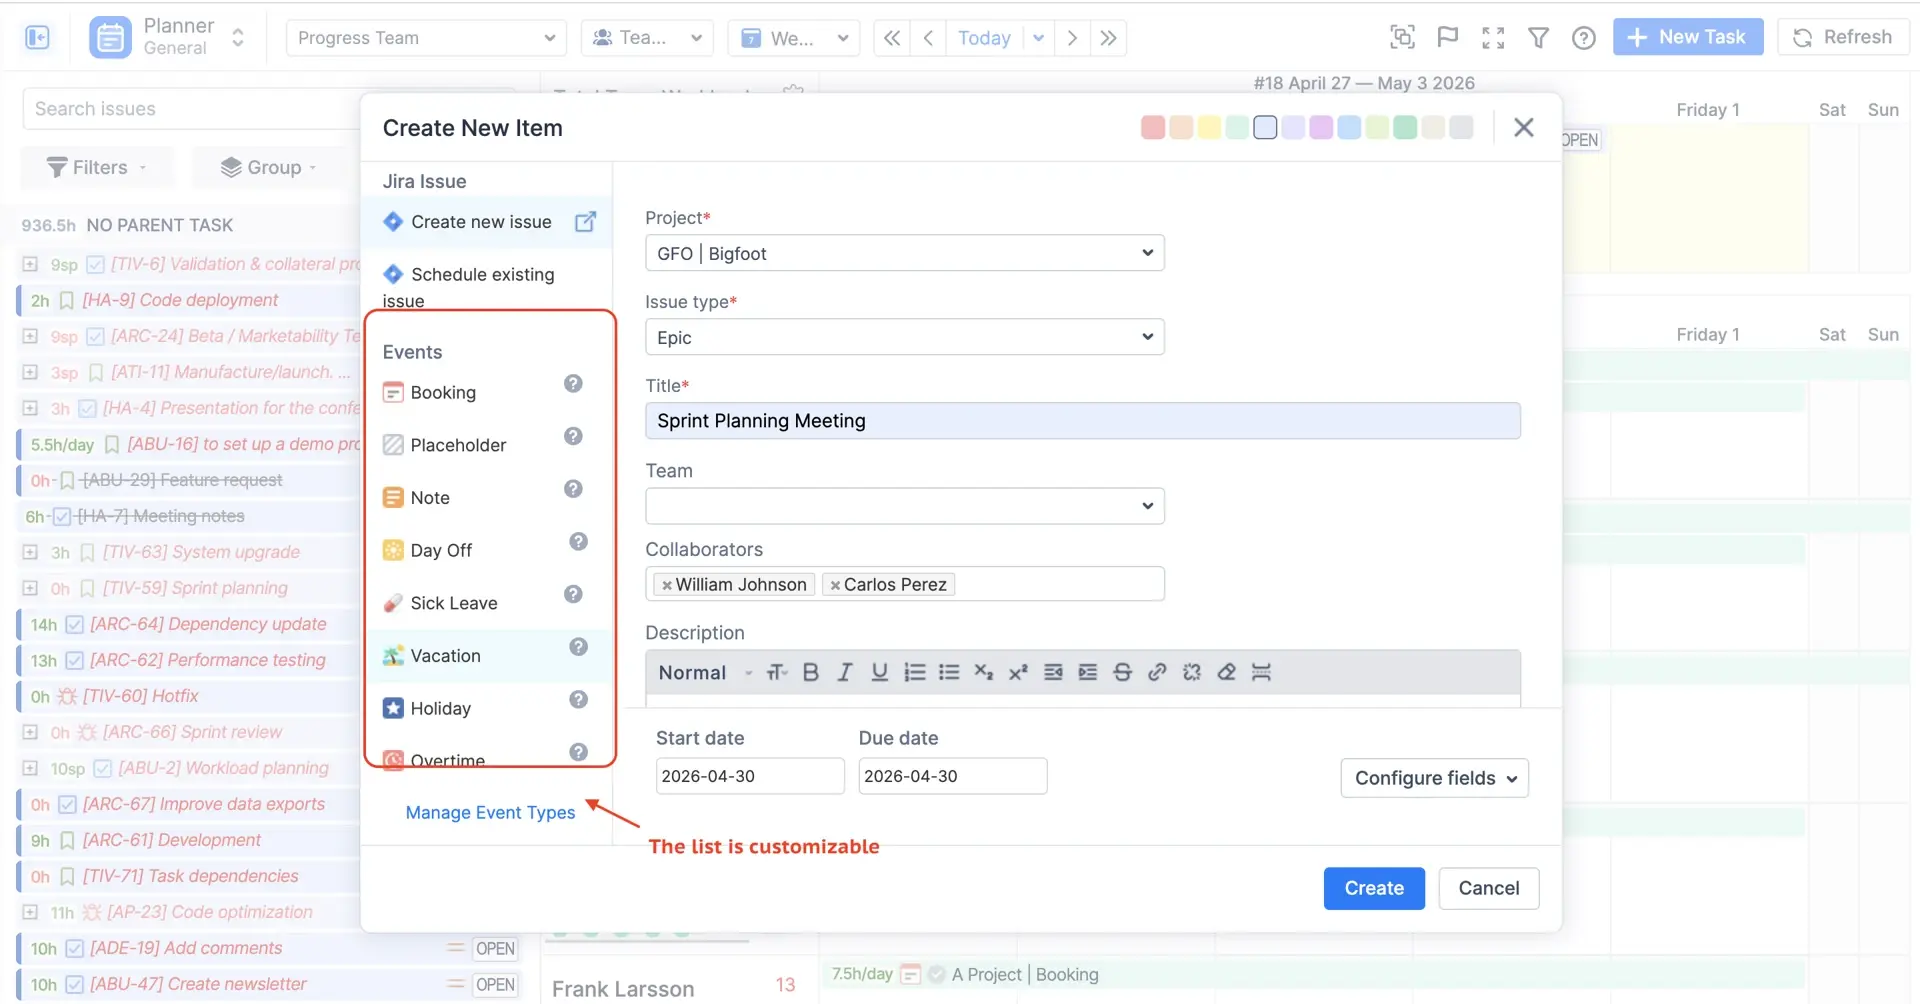Increase indent in Description editor
The image size is (1920, 1004).
(x=1088, y=672)
